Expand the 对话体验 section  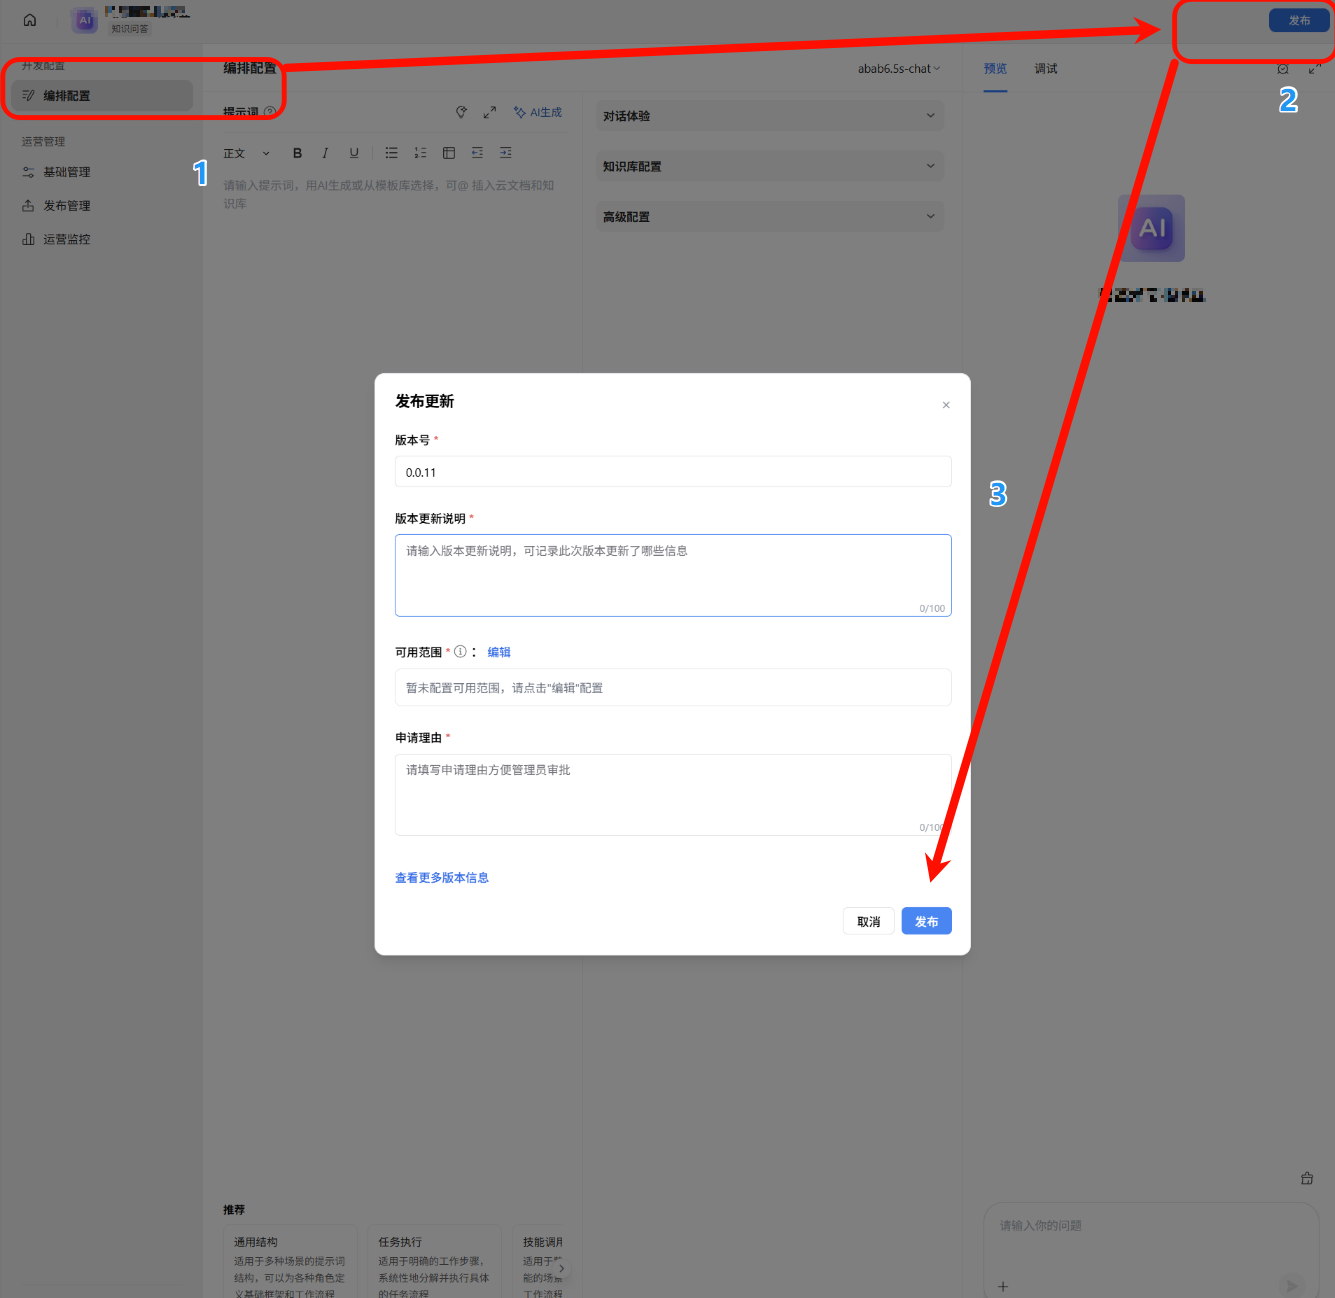769,116
